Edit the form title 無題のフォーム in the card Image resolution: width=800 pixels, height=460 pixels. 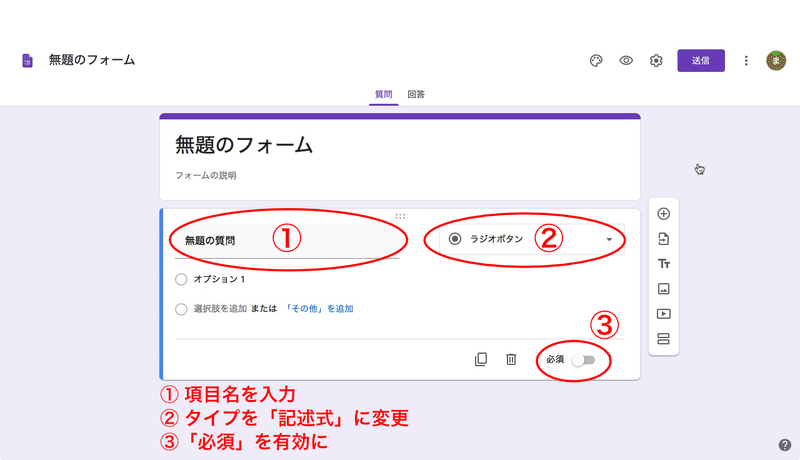(x=244, y=145)
